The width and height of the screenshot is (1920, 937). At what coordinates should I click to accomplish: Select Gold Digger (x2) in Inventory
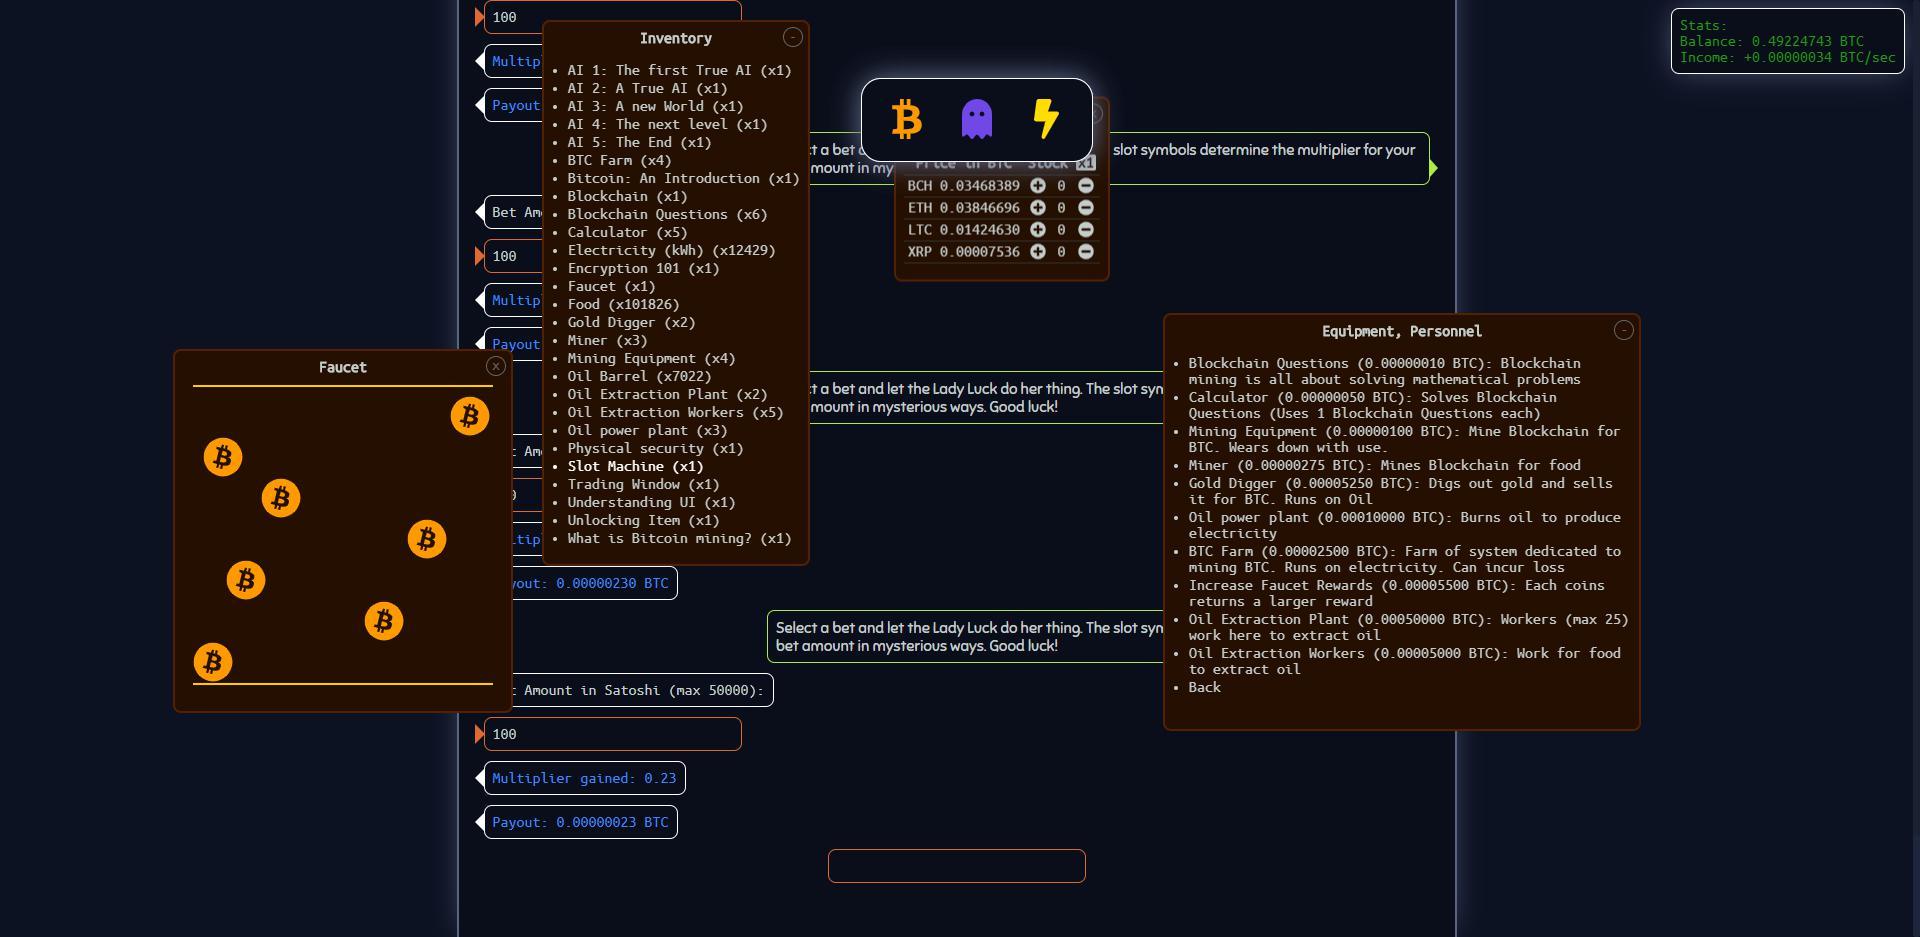pos(631,323)
